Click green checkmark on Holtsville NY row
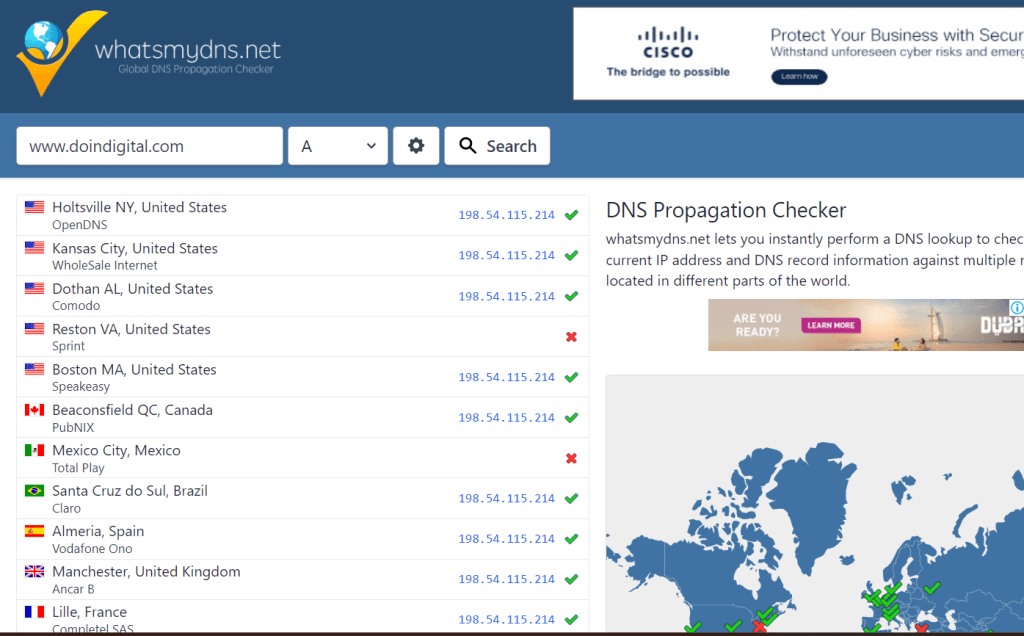The width and height of the screenshot is (1024, 636). pyautogui.click(x=571, y=215)
